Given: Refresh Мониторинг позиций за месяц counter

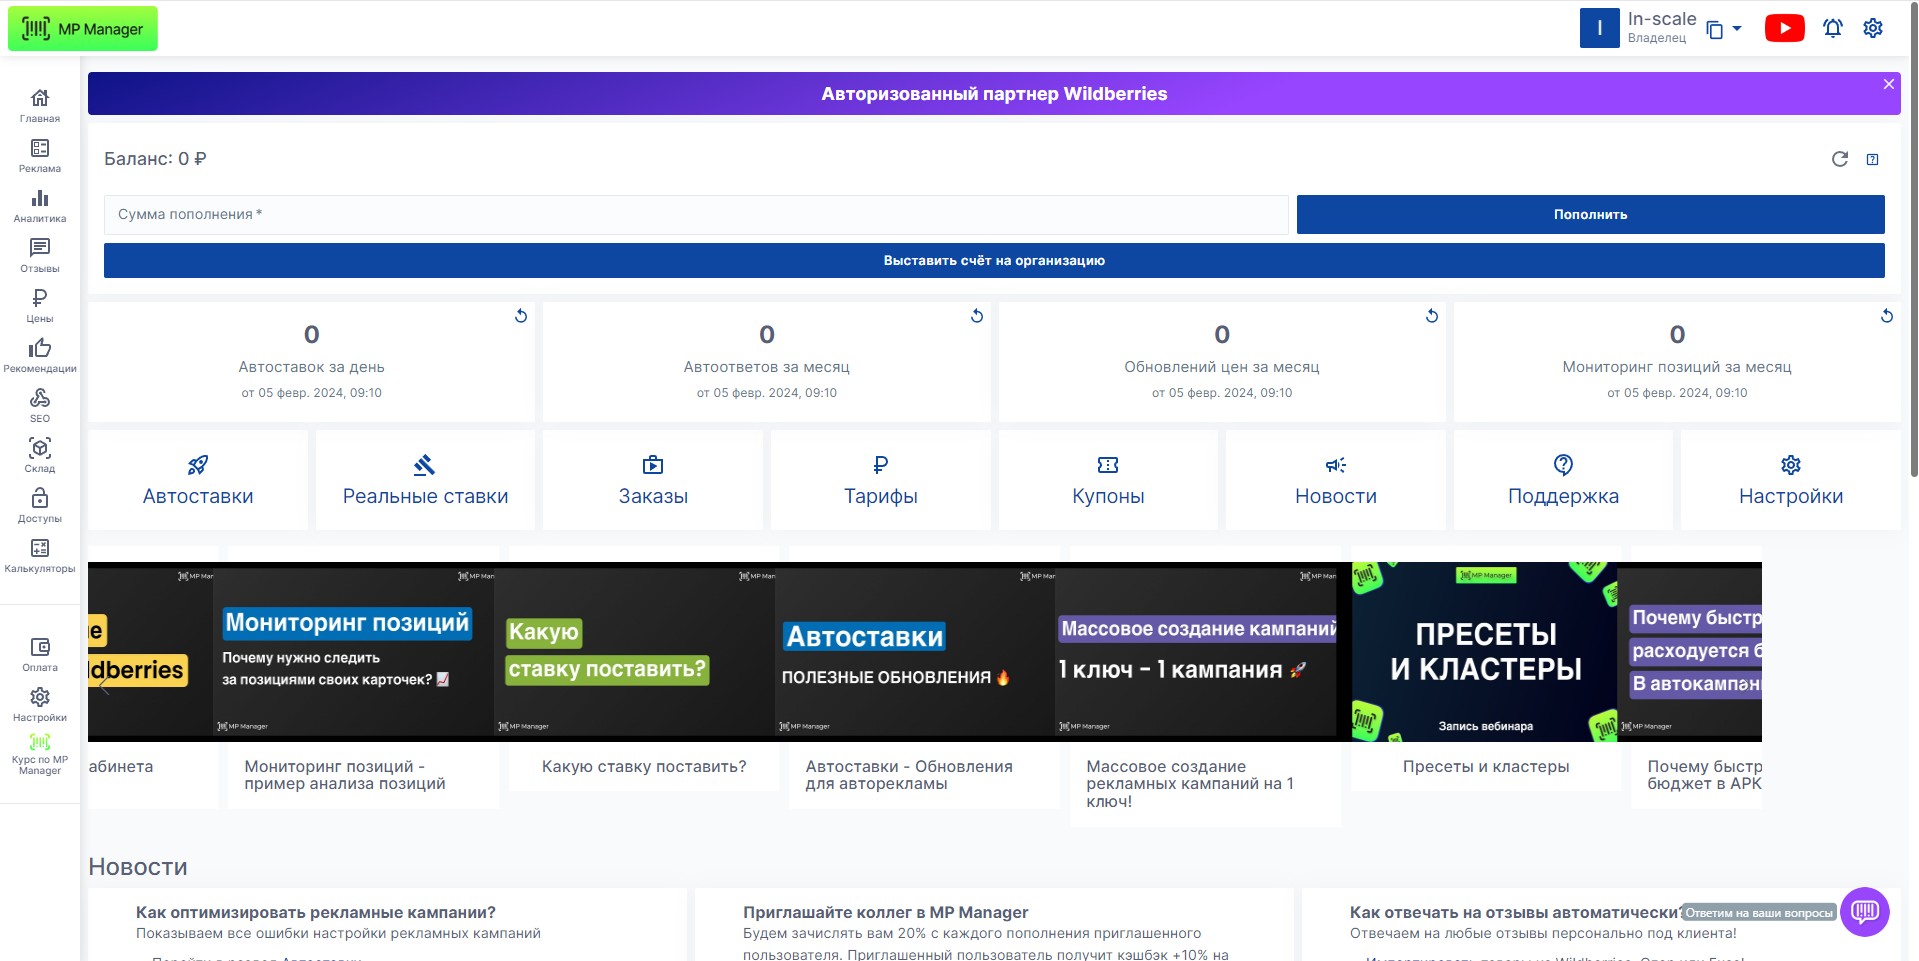Looking at the screenshot, I should (1887, 316).
